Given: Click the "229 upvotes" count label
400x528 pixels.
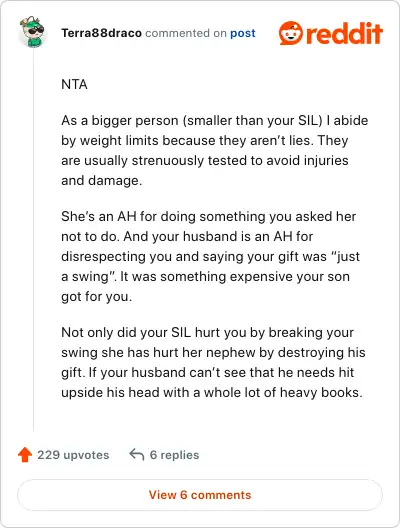Looking at the screenshot, I should click(73, 455).
